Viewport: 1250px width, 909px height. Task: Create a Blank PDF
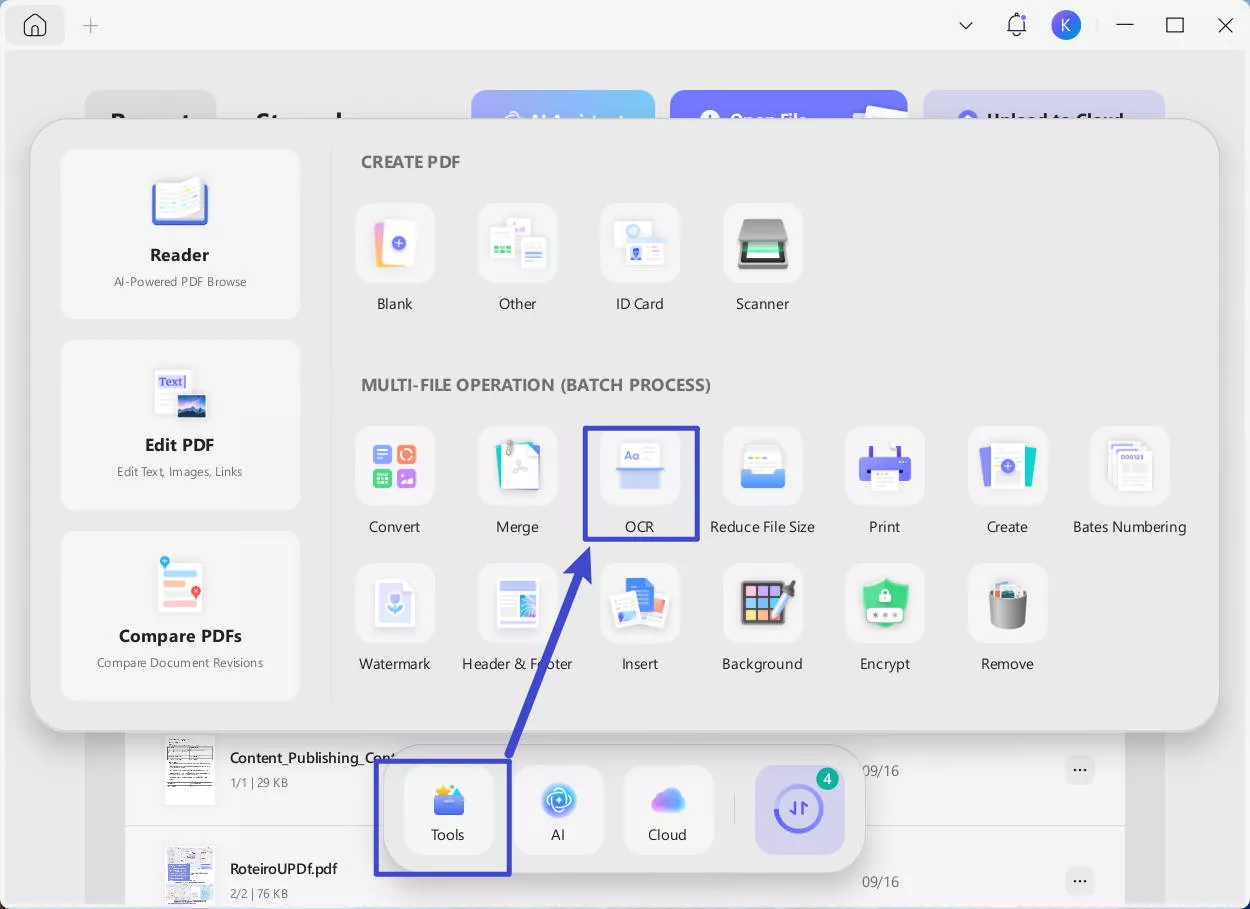(x=395, y=244)
